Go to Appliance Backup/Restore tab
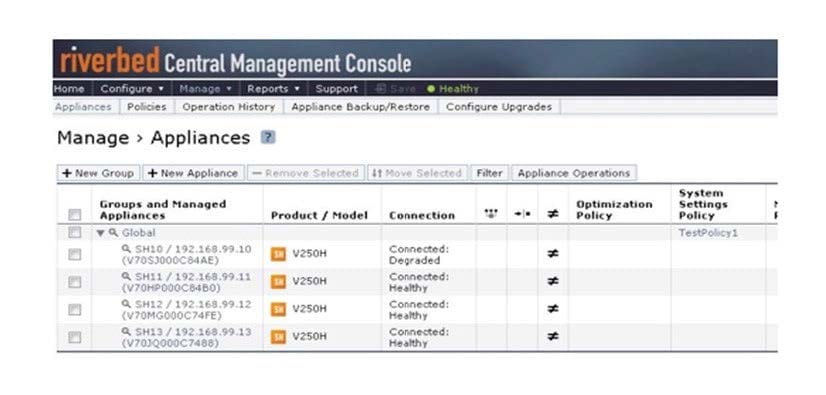The width and height of the screenshot is (826, 395). tap(361, 107)
